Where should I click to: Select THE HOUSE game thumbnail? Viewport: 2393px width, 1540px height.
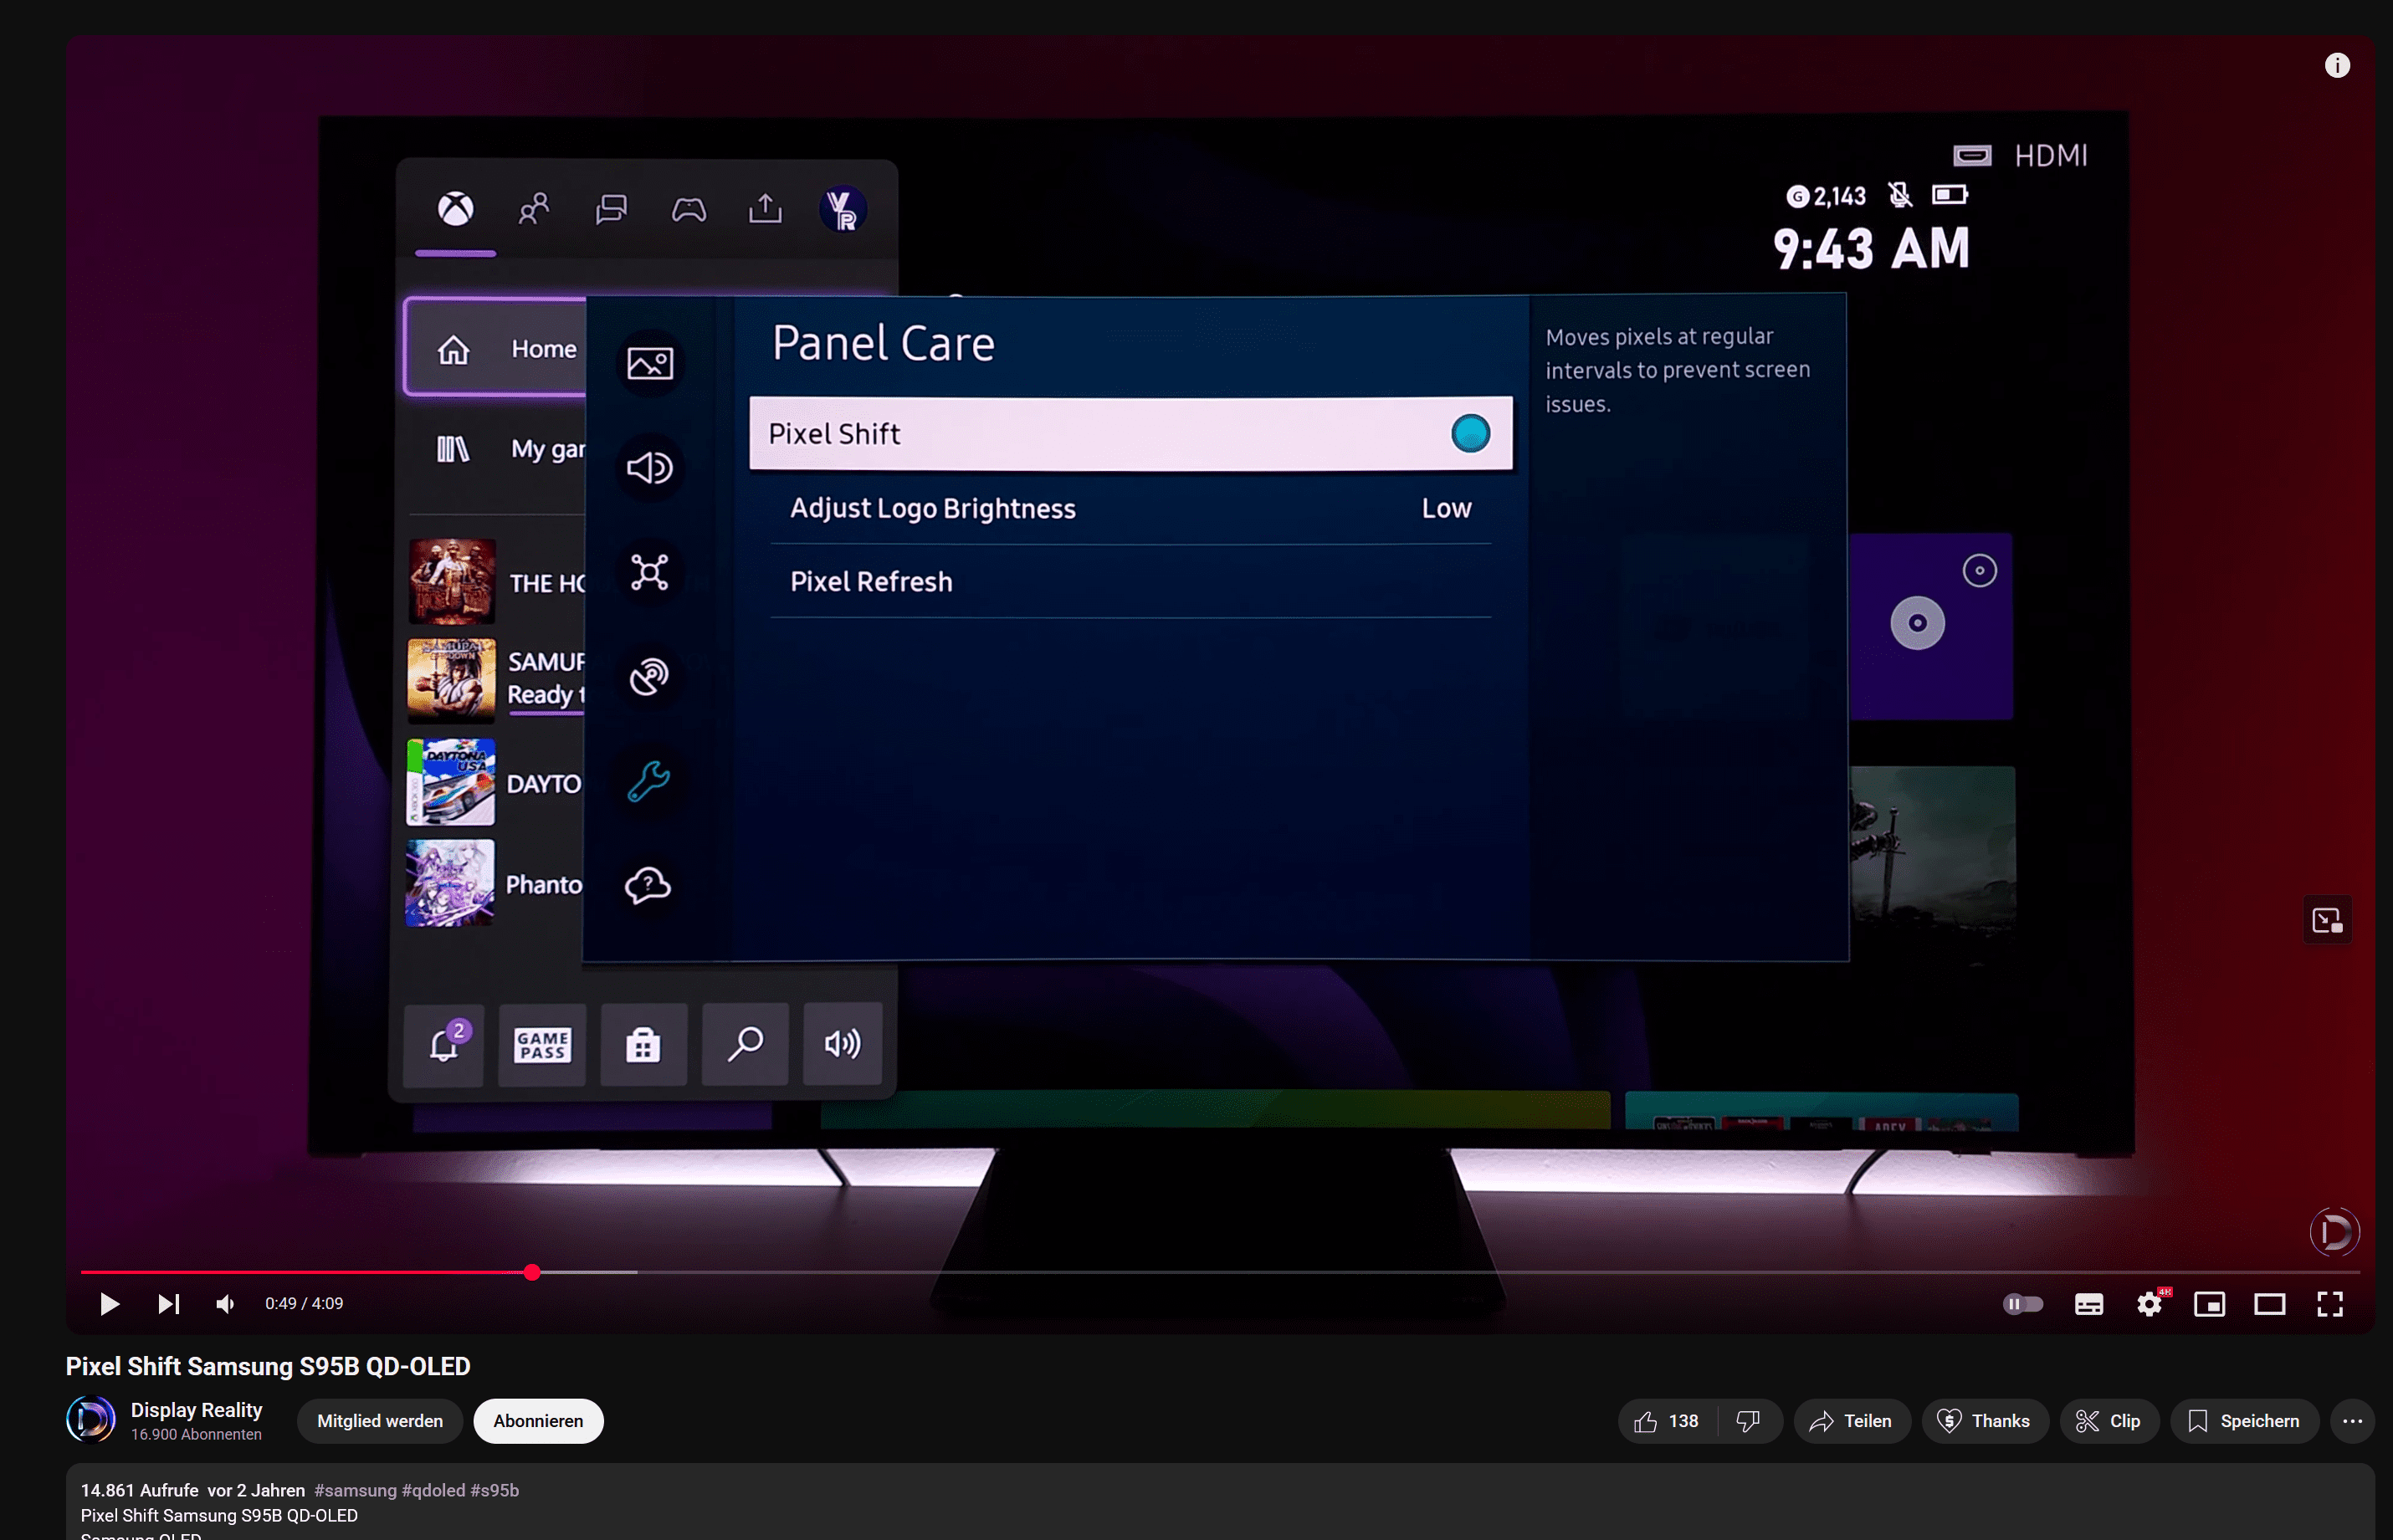(451, 581)
